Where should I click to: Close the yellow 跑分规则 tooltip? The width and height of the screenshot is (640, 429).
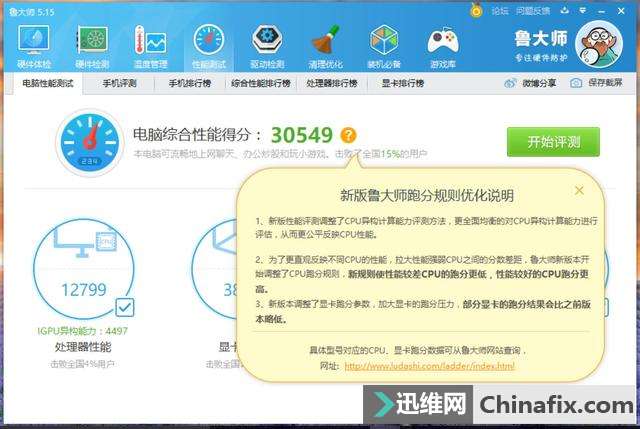[579, 191]
